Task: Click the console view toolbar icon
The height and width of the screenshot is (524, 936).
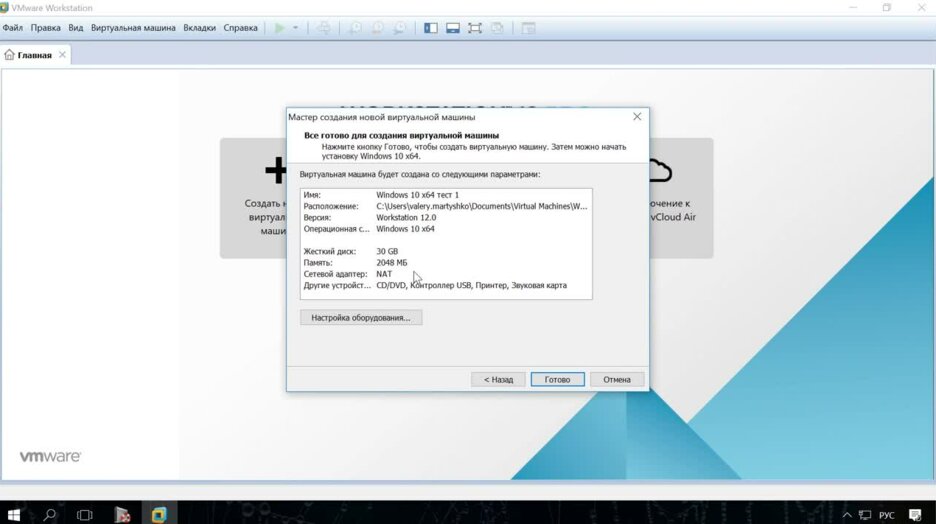Action: [x=528, y=28]
